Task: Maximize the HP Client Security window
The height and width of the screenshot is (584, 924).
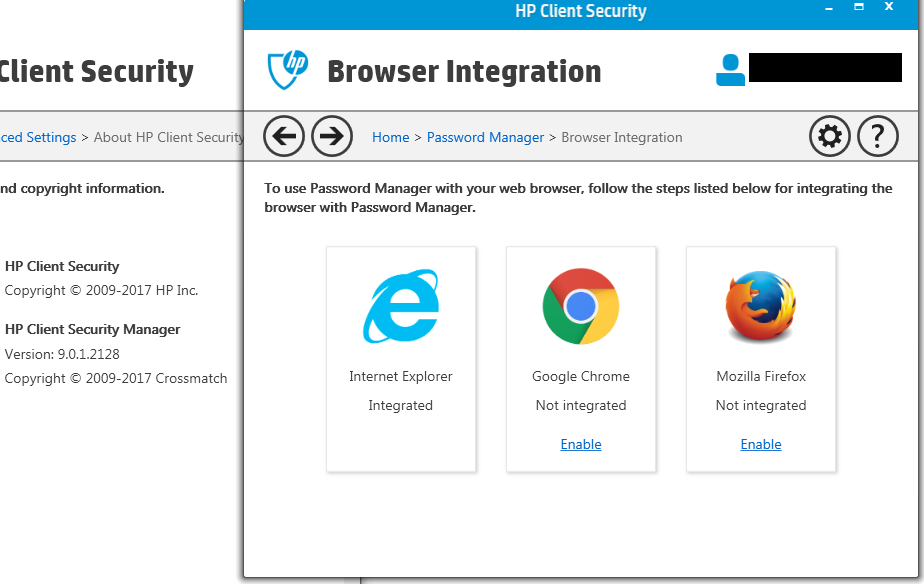Action: click(858, 8)
